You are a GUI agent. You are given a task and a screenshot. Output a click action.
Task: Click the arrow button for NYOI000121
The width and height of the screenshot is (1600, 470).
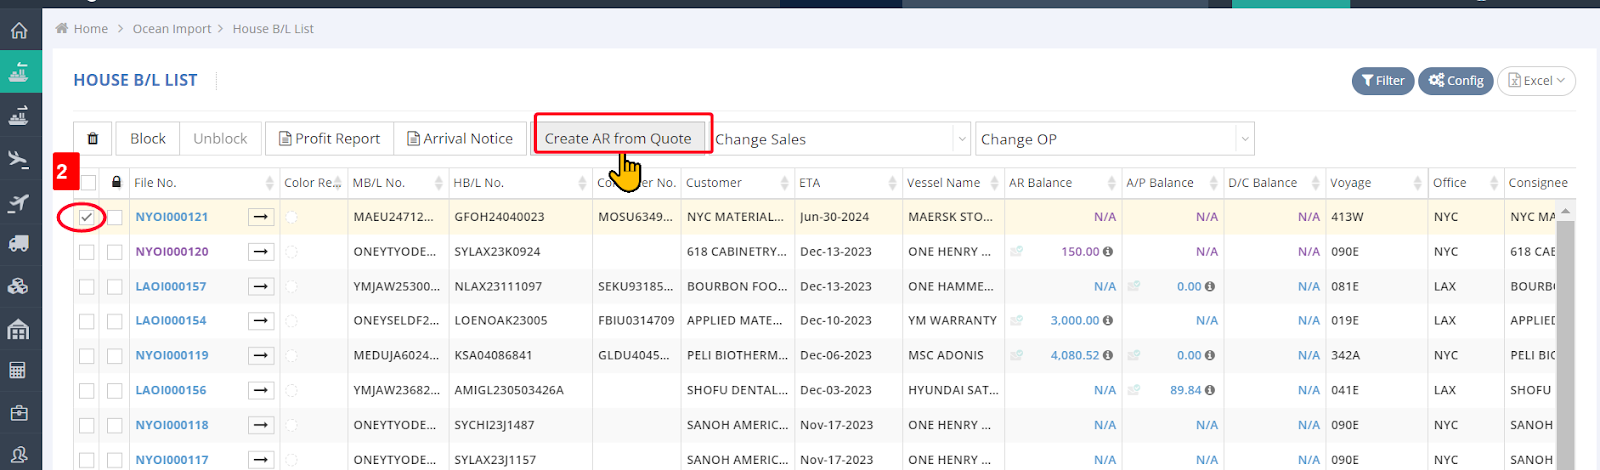[261, 217]
